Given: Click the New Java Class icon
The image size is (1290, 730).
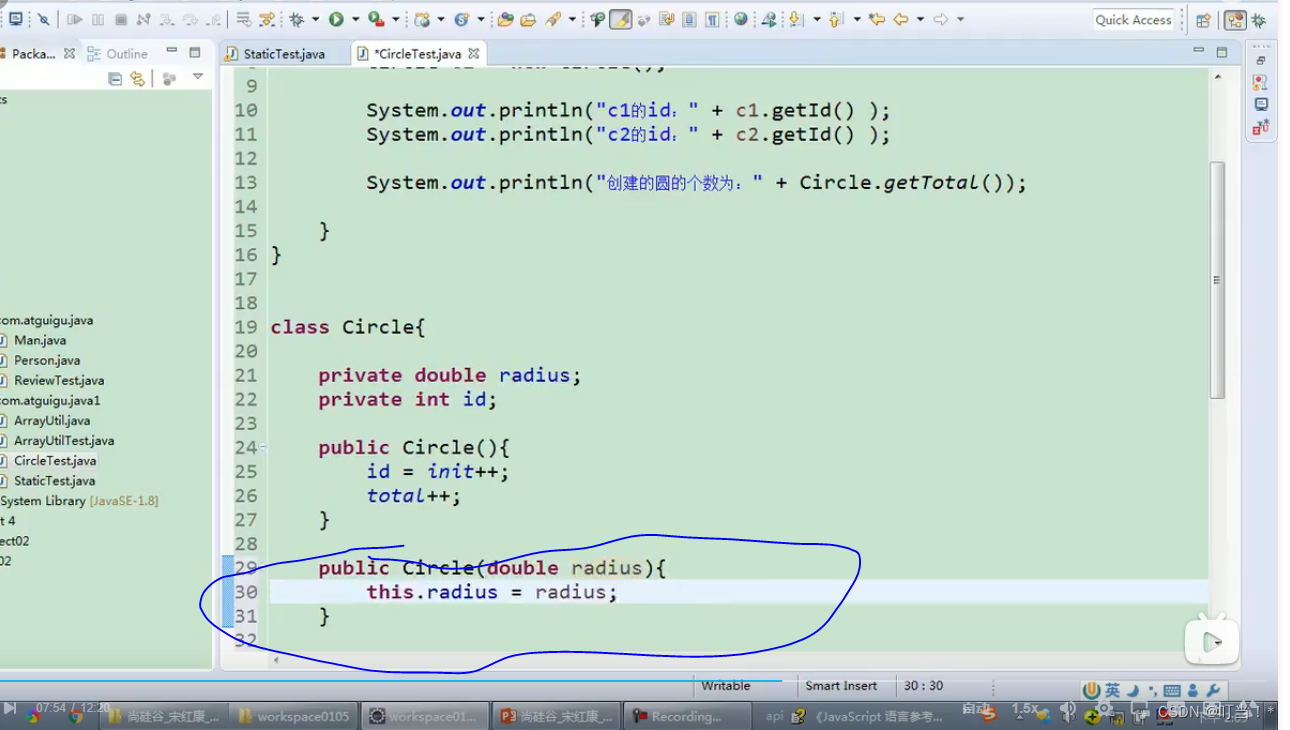Looking at the screenshot, I should pyautogui.click(x=461, y=19).
